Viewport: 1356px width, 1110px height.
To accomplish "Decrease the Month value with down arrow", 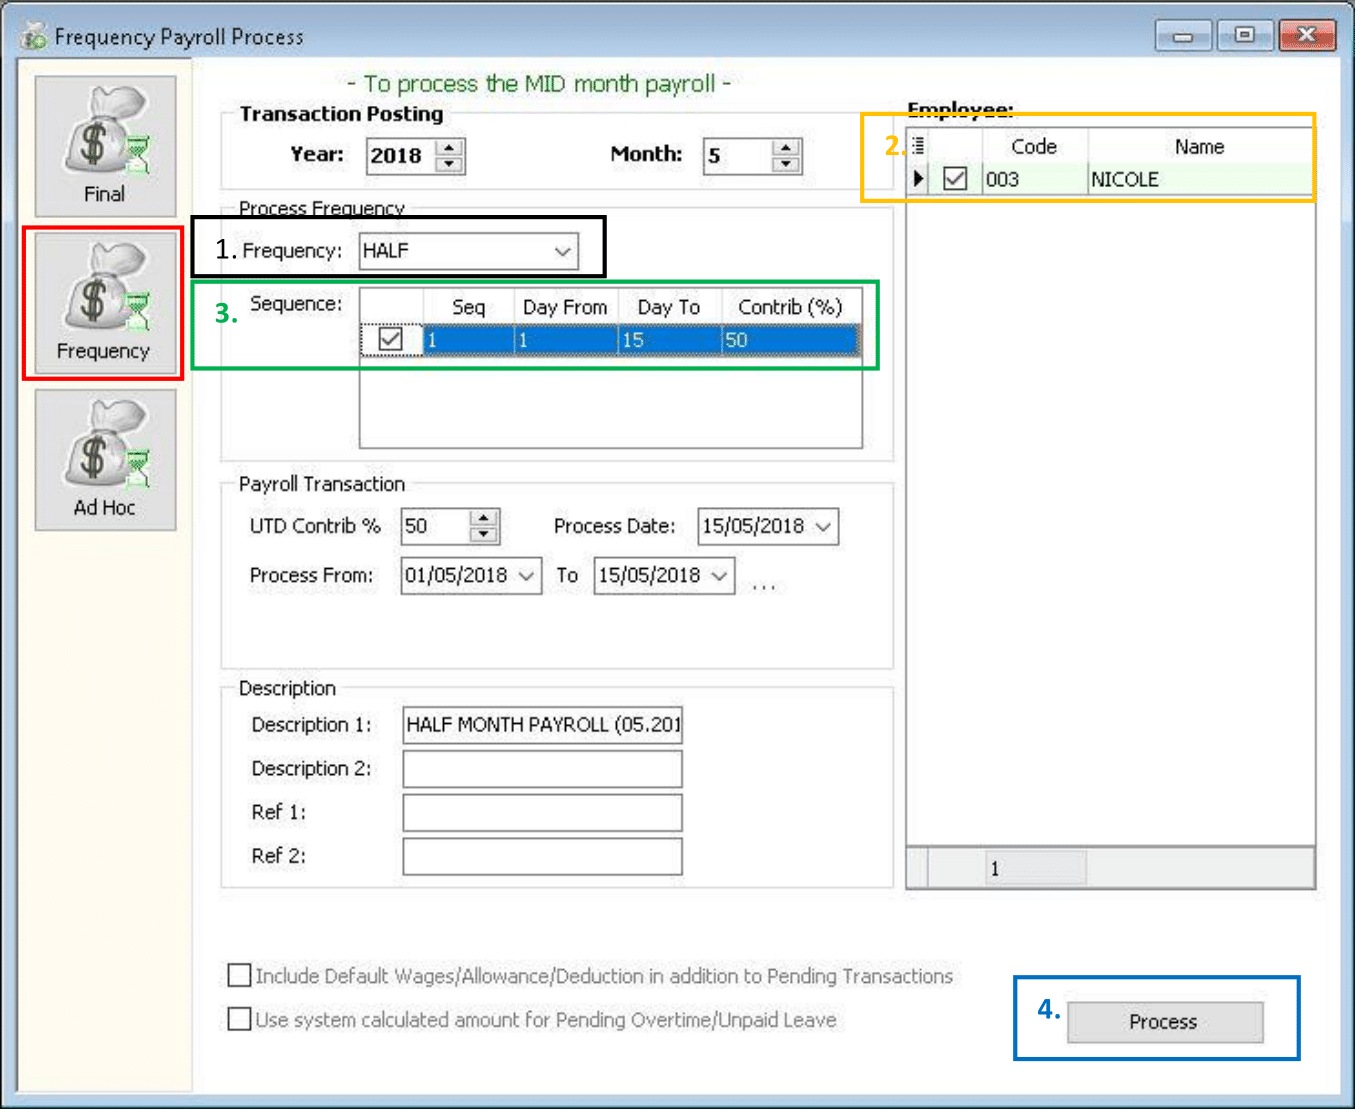I will [x=787, y=164].
